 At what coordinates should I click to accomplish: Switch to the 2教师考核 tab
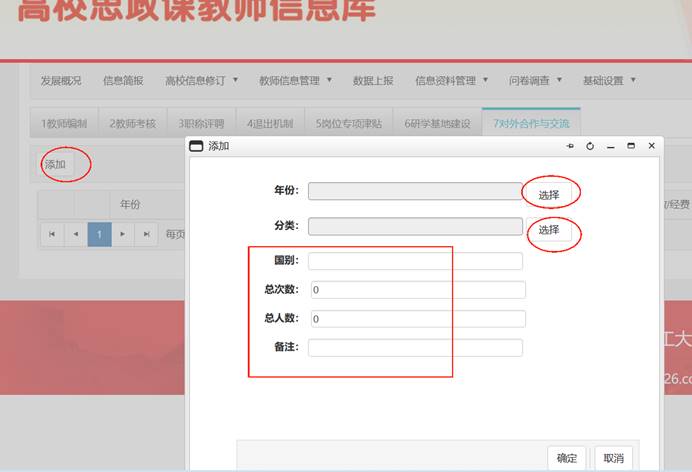pyautogui.click(x=132, y=124)
